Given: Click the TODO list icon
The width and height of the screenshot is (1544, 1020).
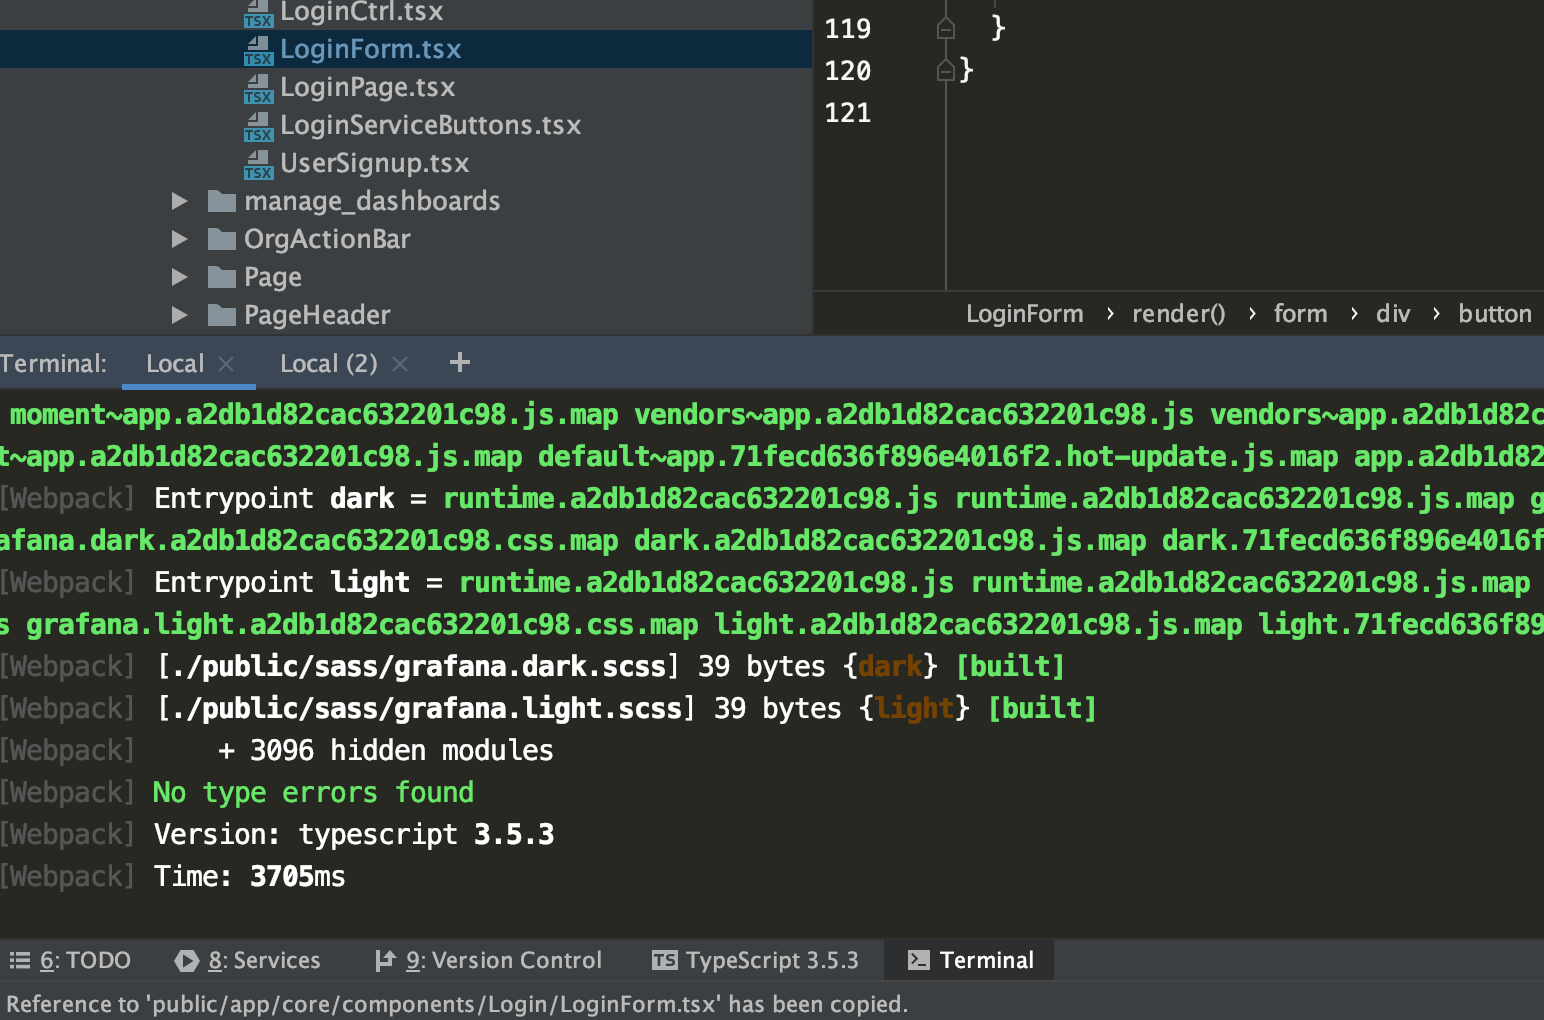Looking at the screenshot, I should pos(19,961).
